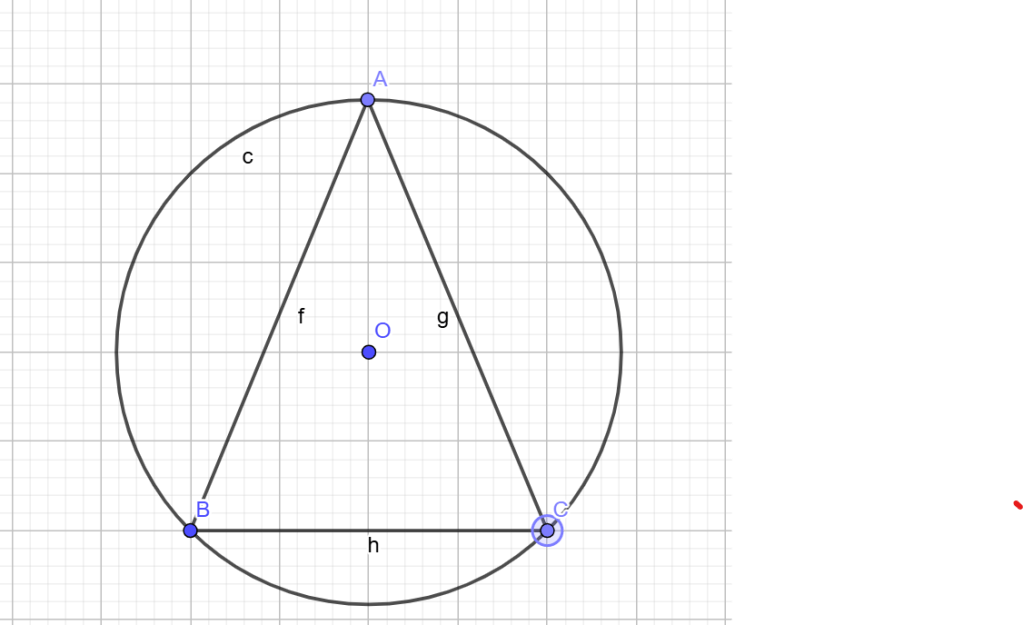The image size is (1023, 625).
Task: Click the text label "C" near the ring
Action: coord(560,509)
